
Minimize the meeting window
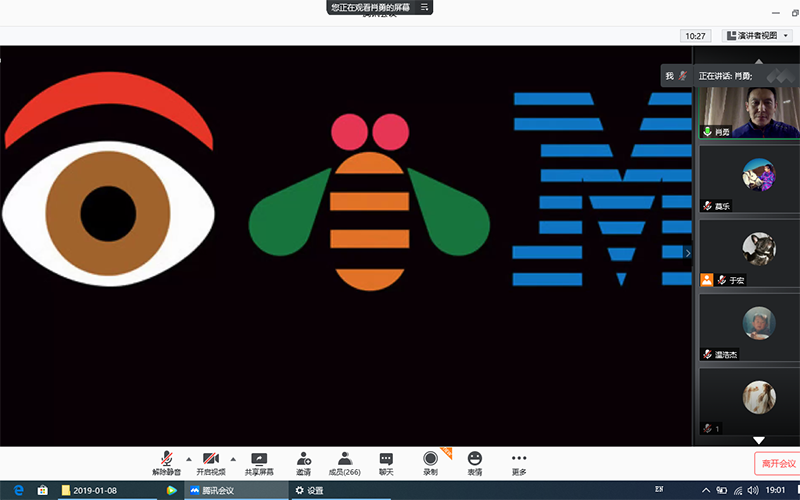[x=776, y=13]
